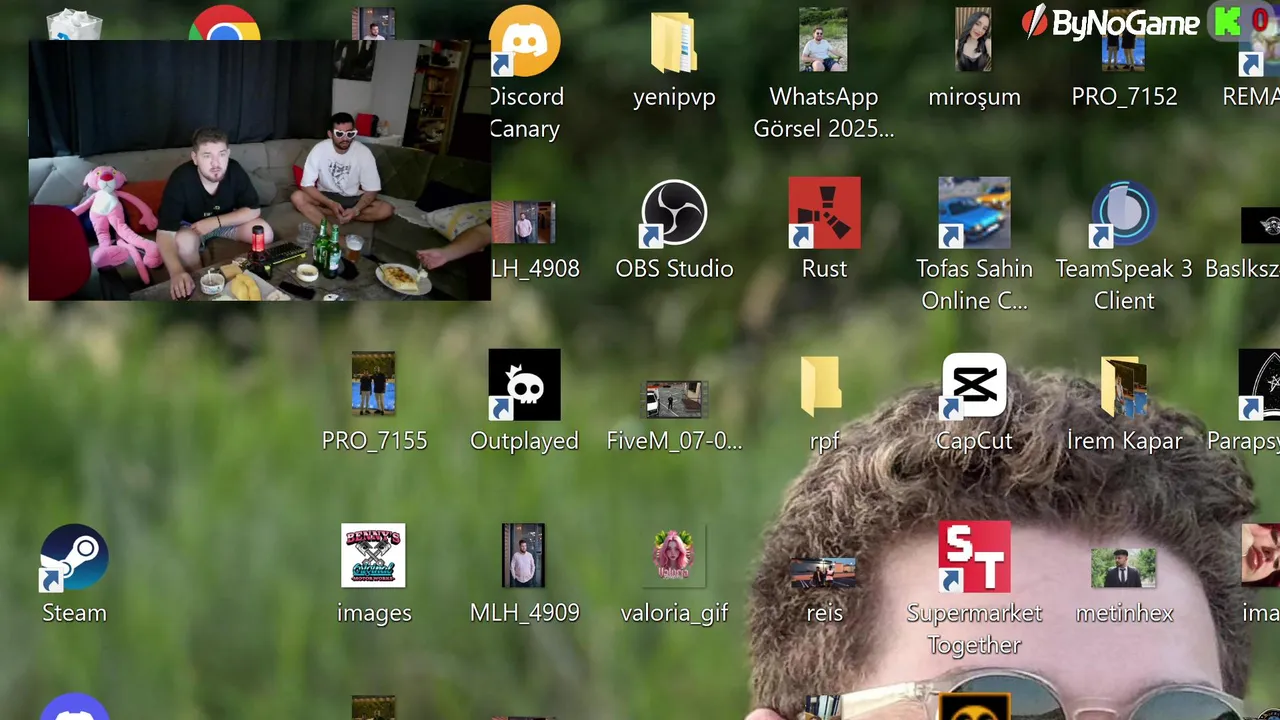Image resolution: width=1280 pixels, height=720 pixels.
Task: Open the Recycle Bin icon
Action: coord(74,24)
